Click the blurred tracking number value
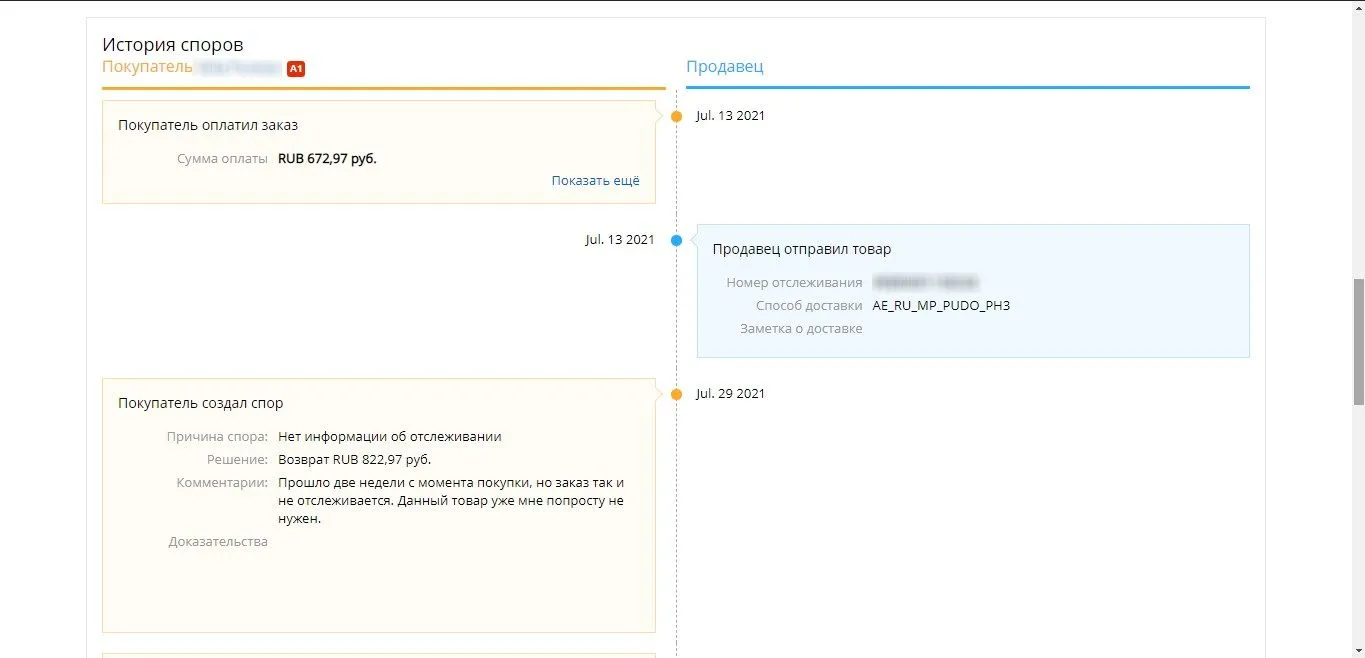The width and height of the screenshot is (1365, 658). point(925,283)
